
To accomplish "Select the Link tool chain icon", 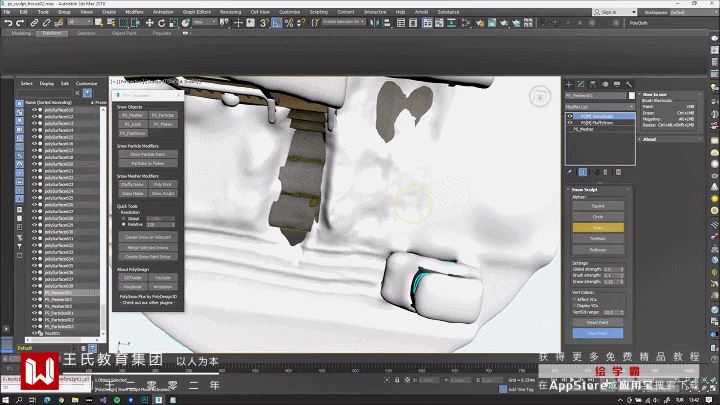I will click(x=34, y=22).
